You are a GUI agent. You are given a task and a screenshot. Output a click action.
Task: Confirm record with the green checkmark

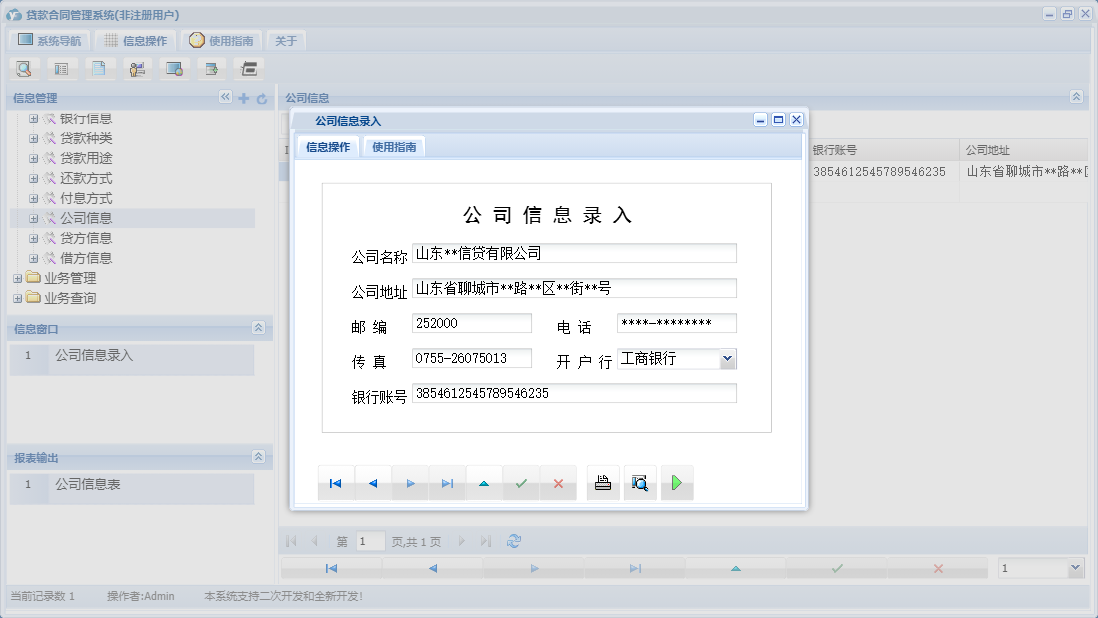point(521,482)
